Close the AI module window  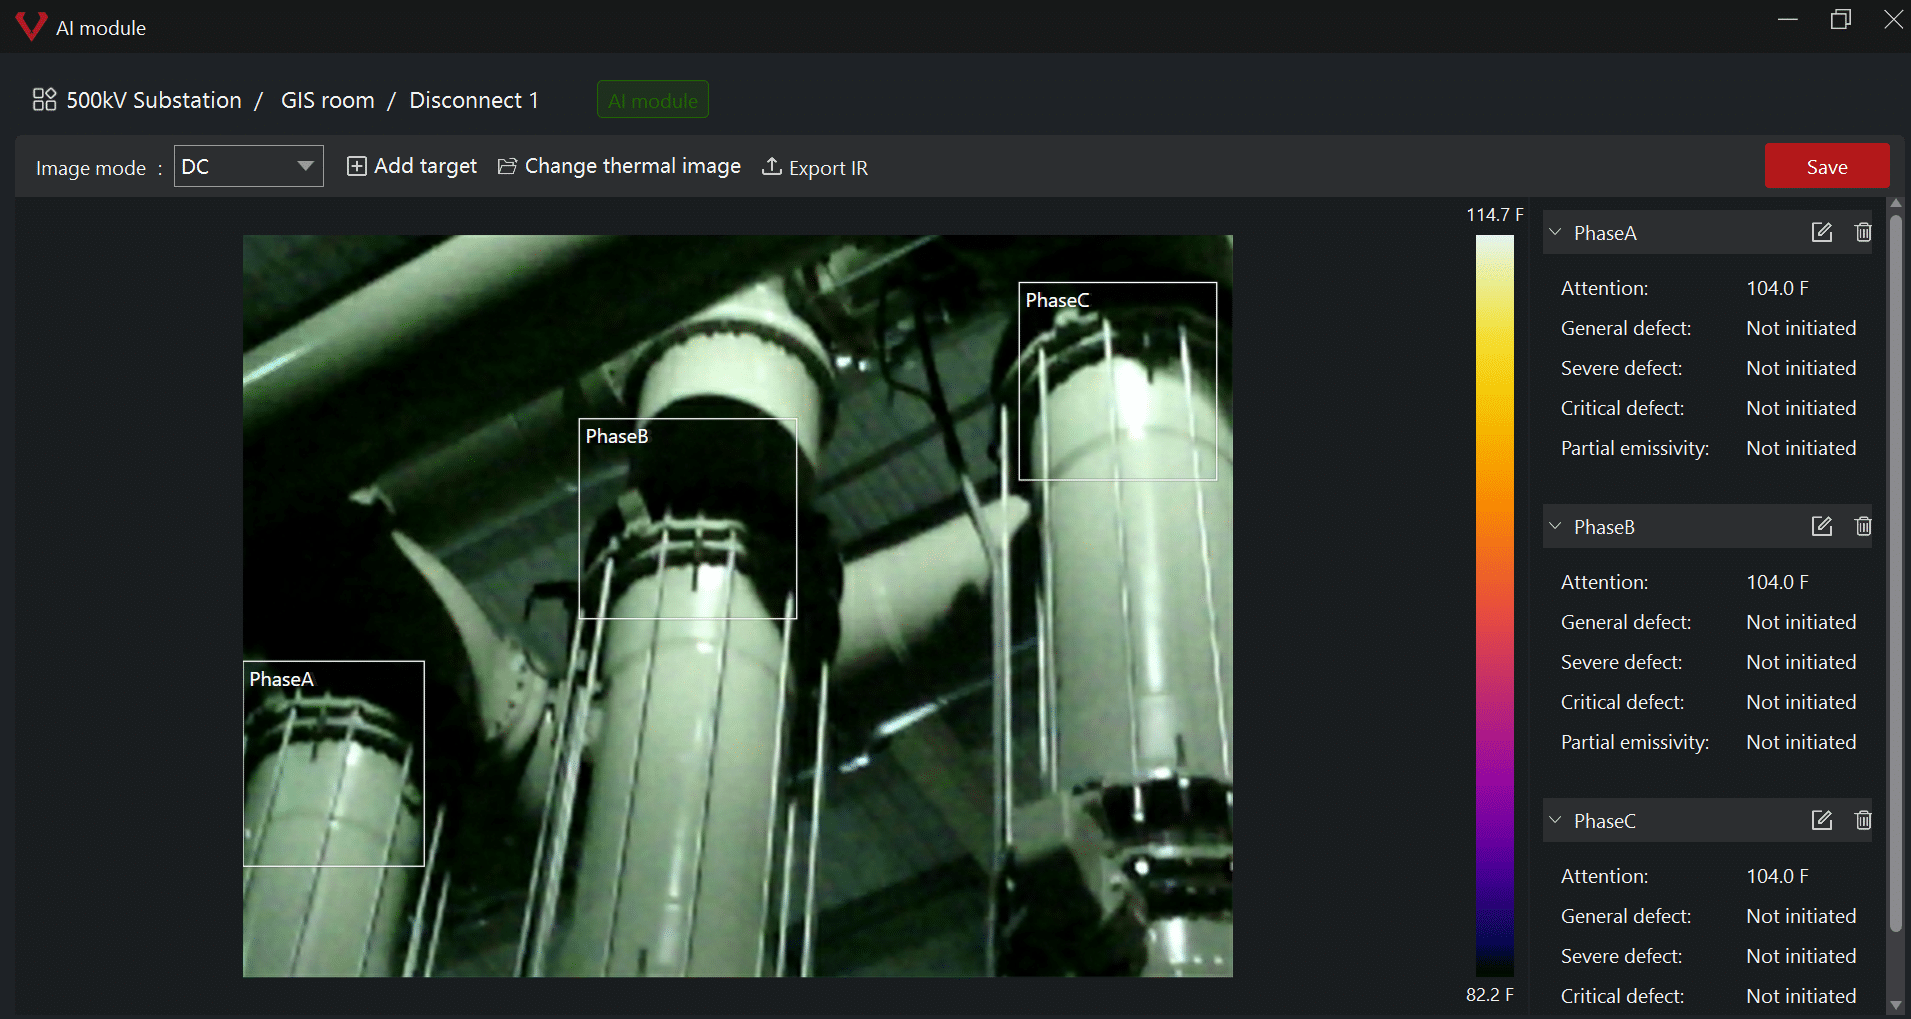[1893, 19]
